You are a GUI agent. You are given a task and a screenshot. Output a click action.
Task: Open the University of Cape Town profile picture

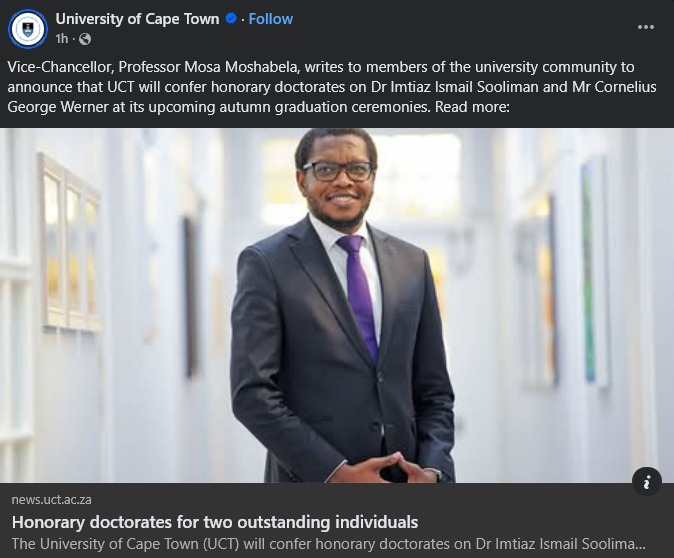click(x=28, y=29)
